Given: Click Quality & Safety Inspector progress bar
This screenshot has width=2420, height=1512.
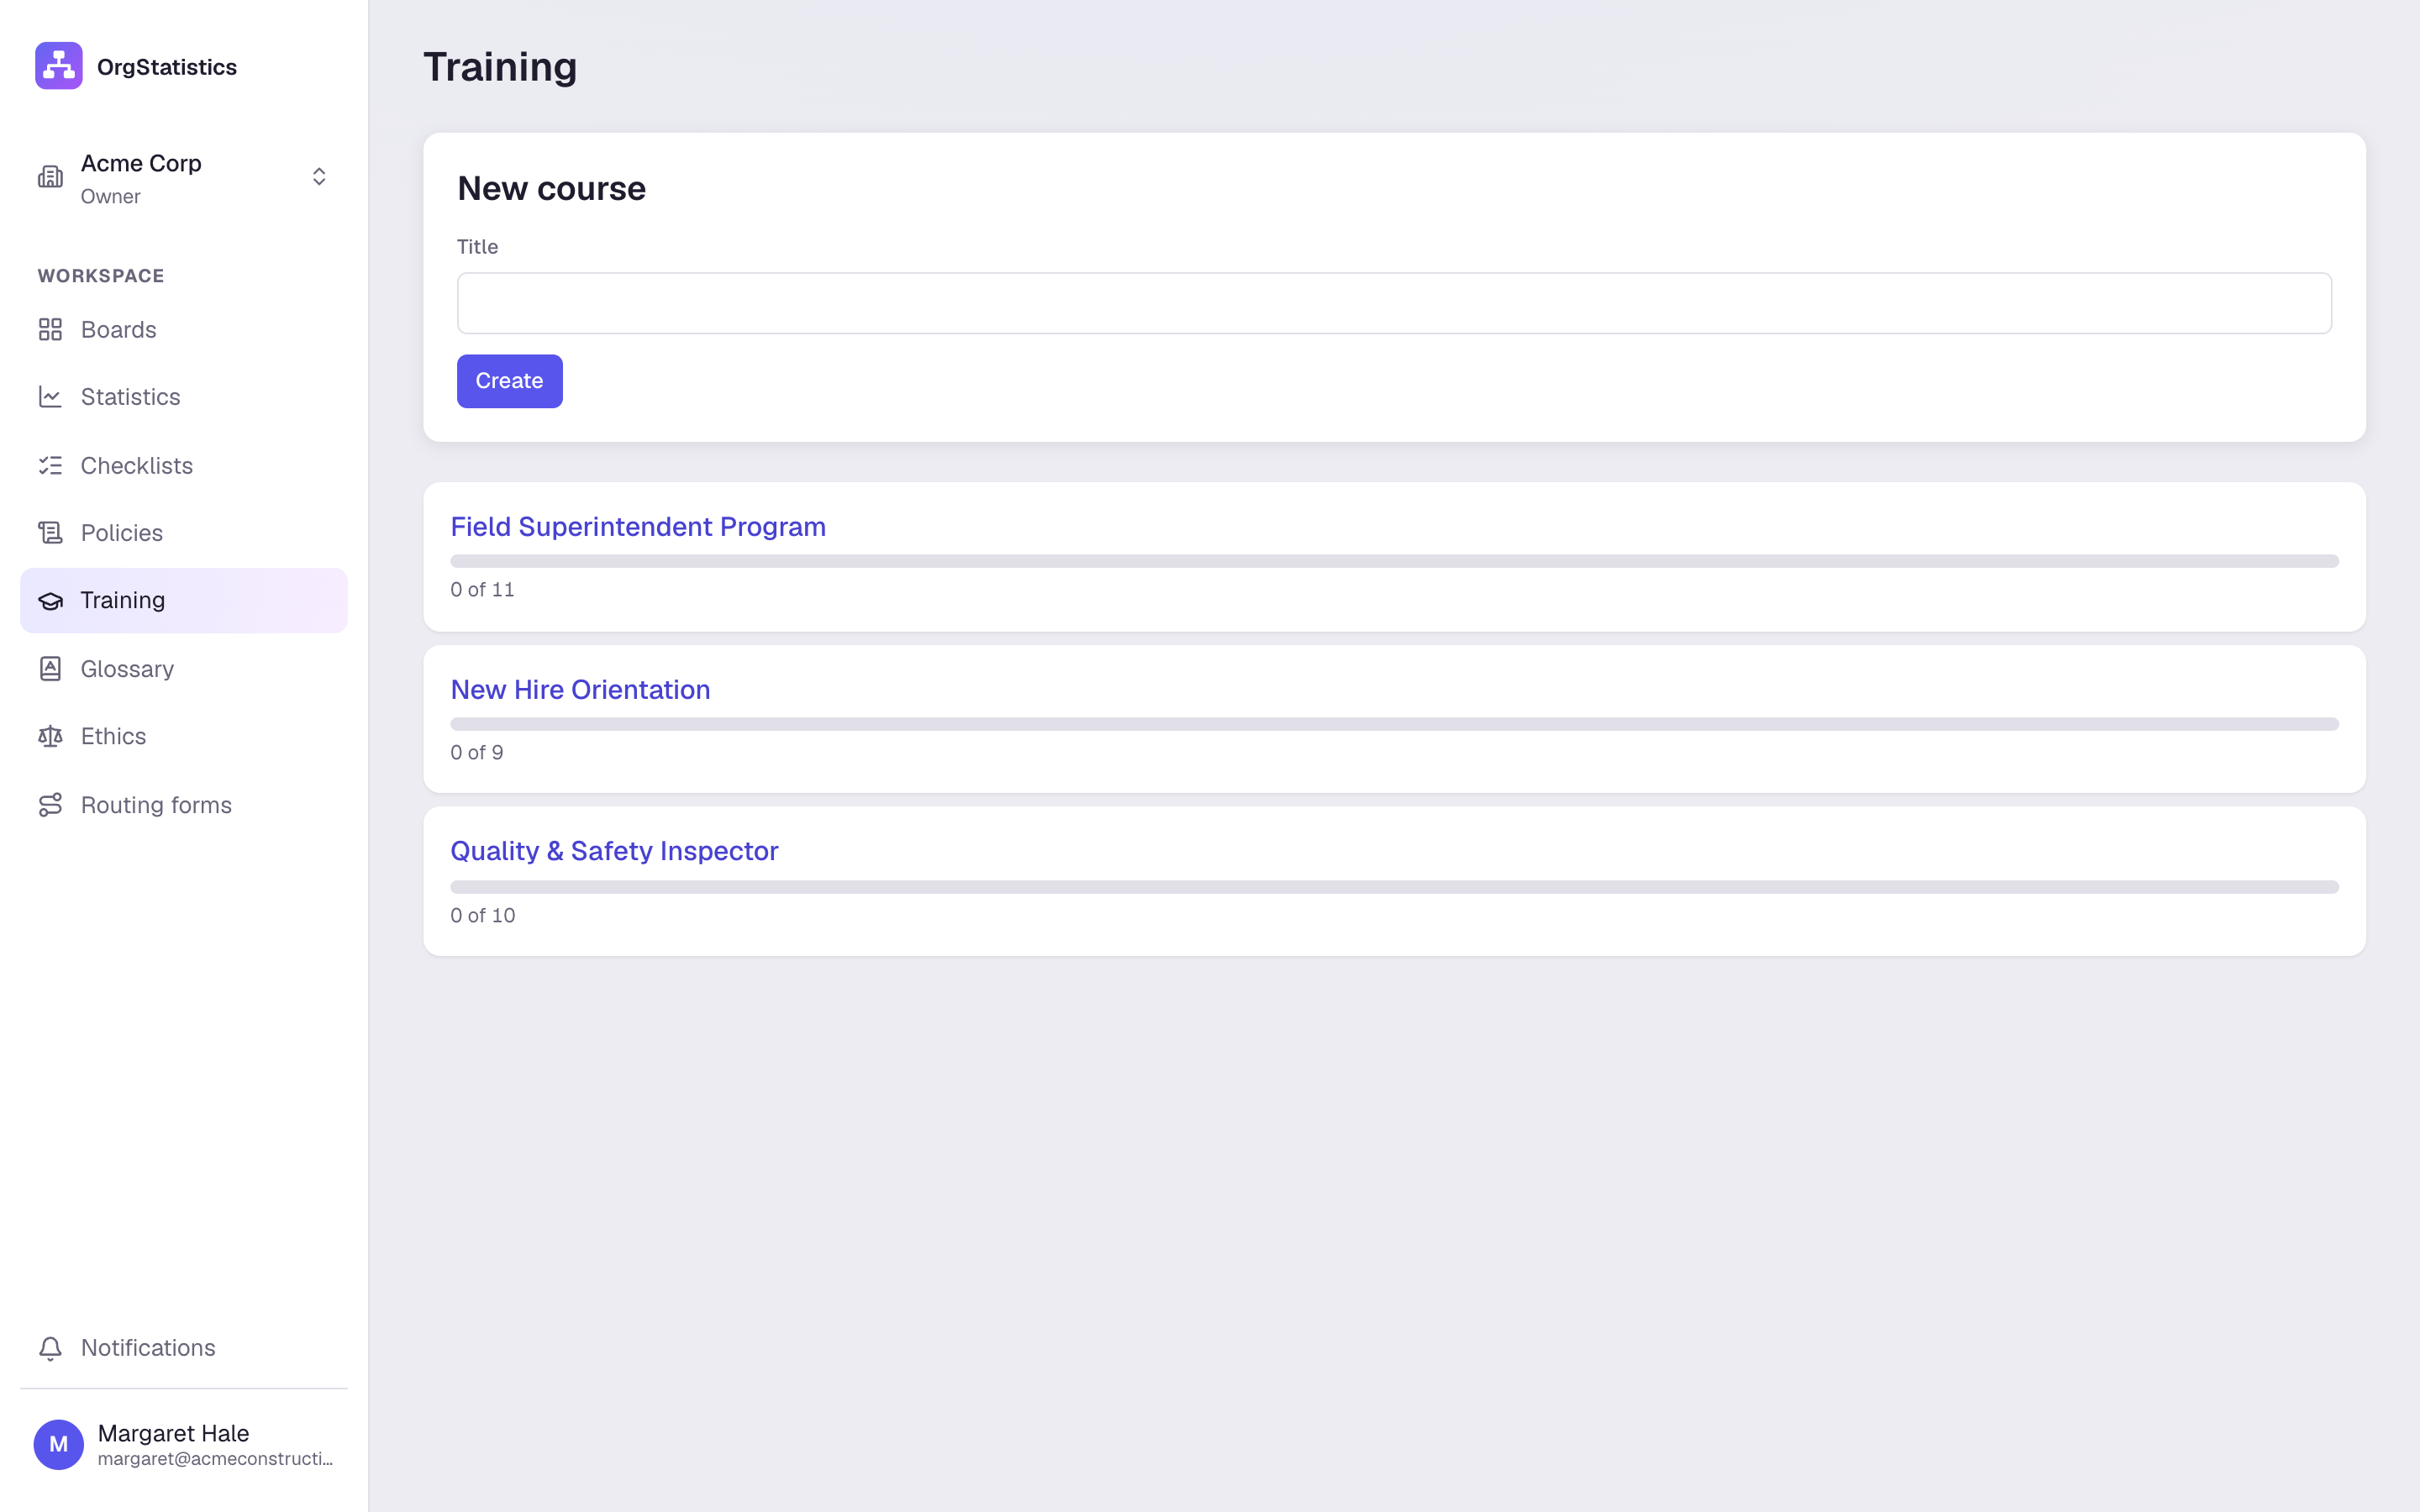Looking at the screenshot, I should (x=1394, y=887).
